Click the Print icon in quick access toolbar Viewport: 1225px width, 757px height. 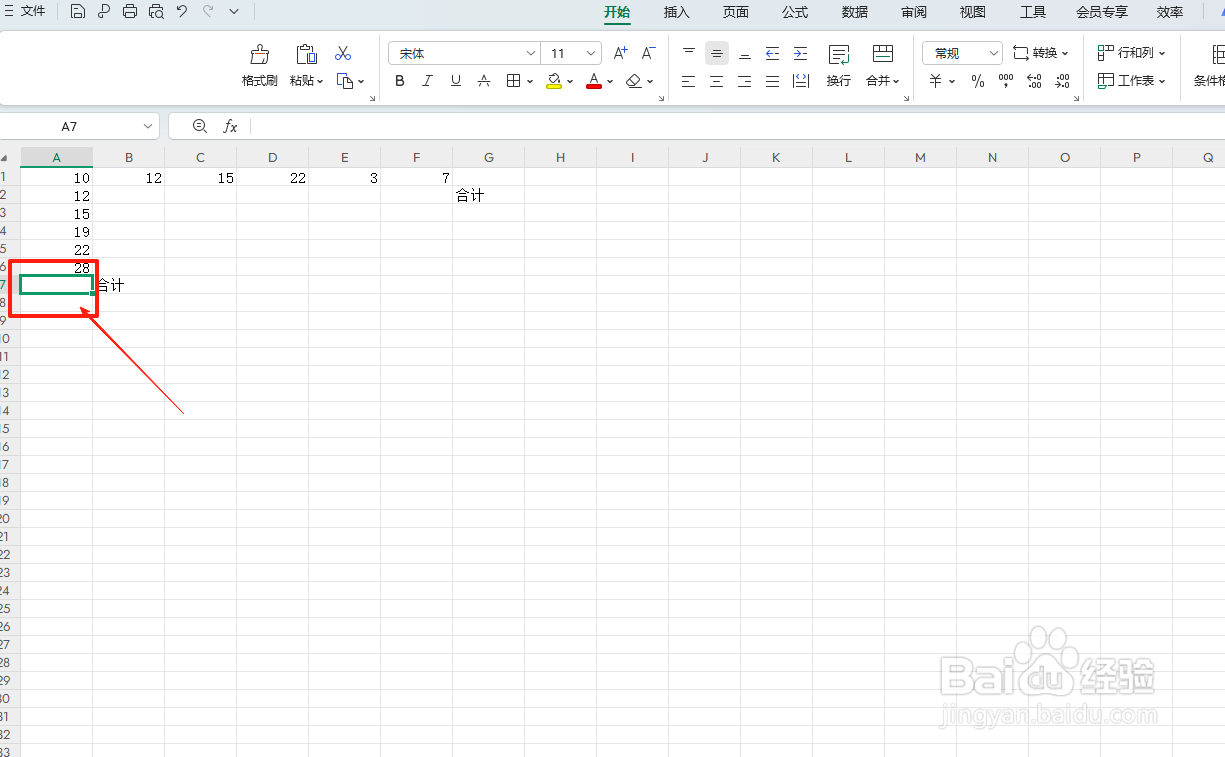[130, 12]
